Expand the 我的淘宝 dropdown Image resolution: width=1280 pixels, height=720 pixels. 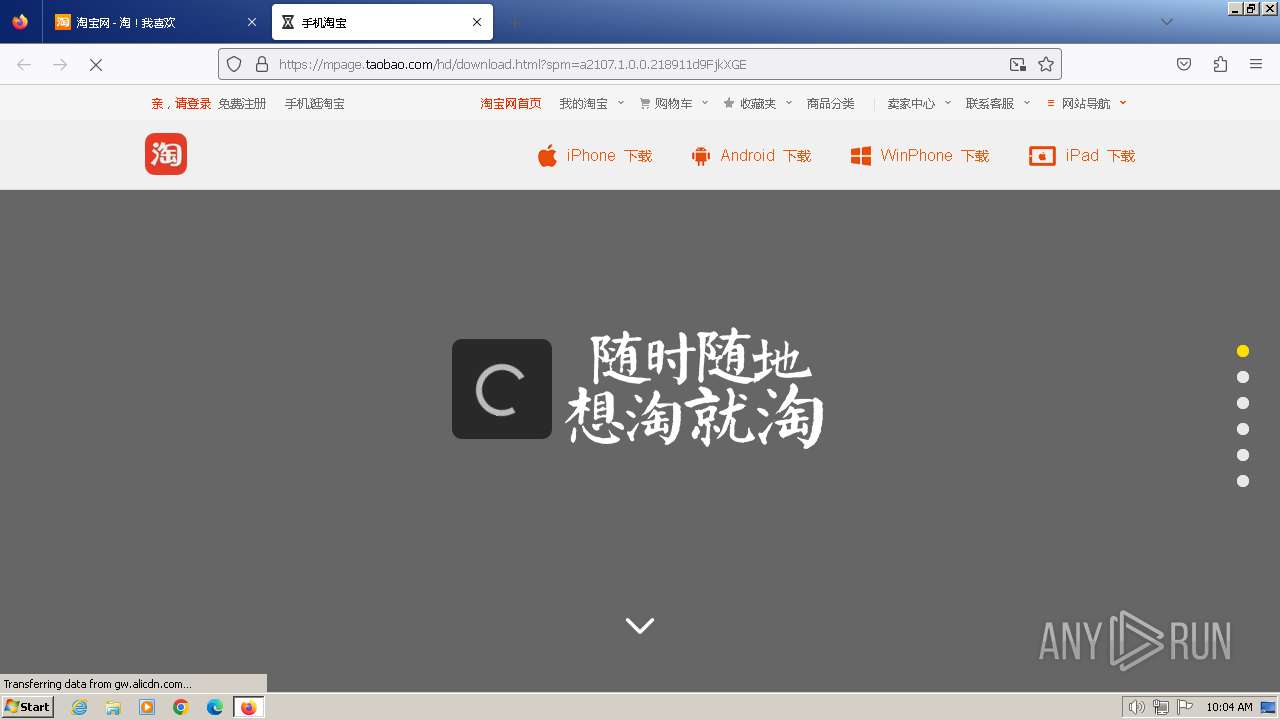coord(591,103)
